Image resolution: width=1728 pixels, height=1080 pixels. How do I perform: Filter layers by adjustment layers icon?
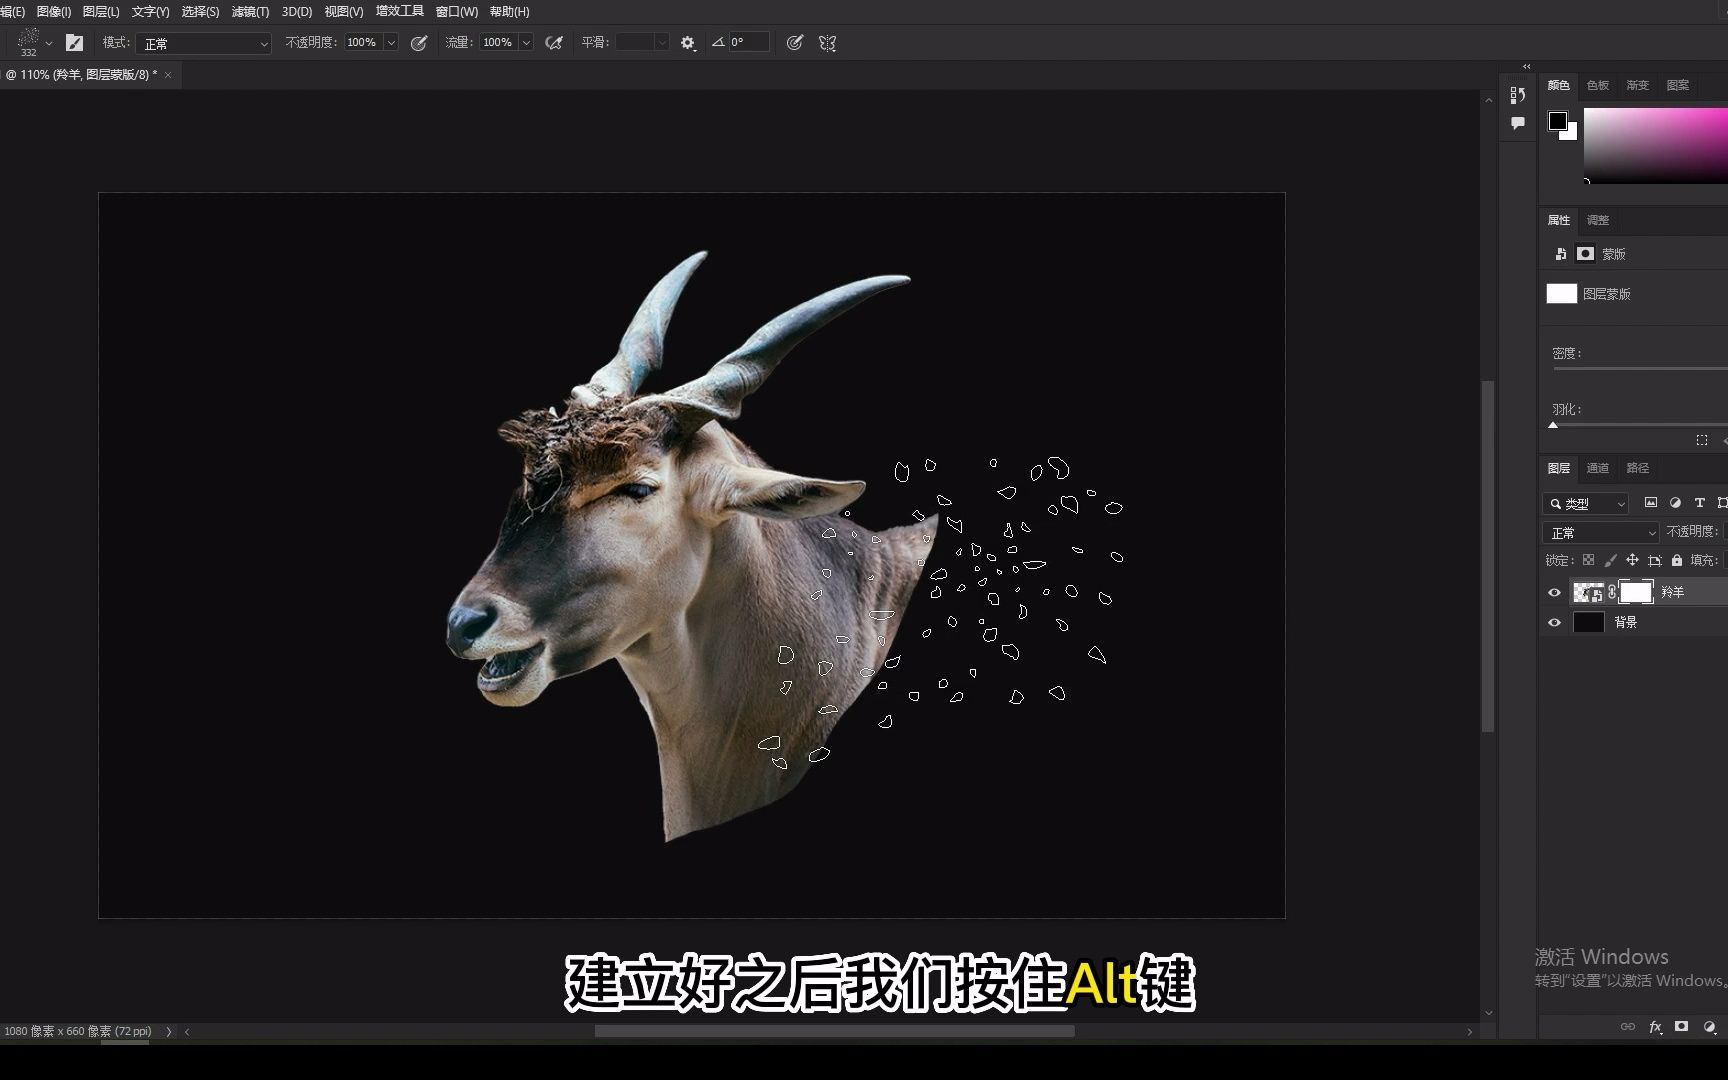click(1675, 503)
